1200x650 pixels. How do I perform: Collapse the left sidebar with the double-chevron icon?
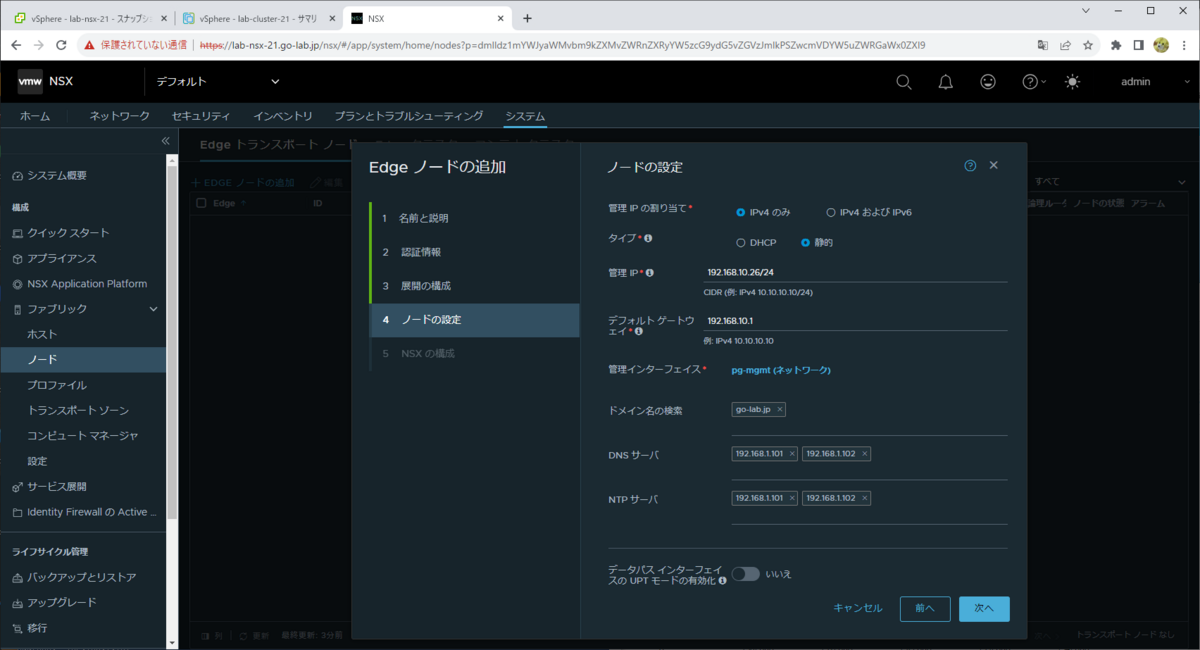(165, 141)
